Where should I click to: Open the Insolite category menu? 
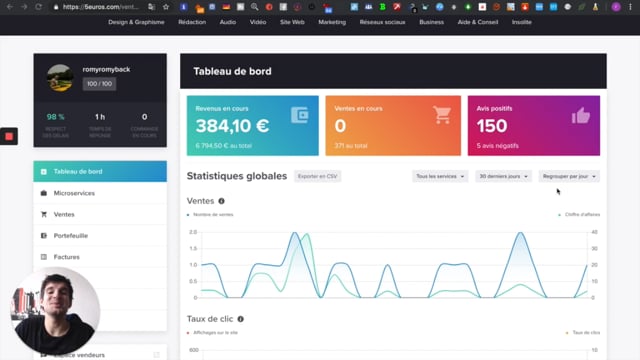(x=522, y=22)
